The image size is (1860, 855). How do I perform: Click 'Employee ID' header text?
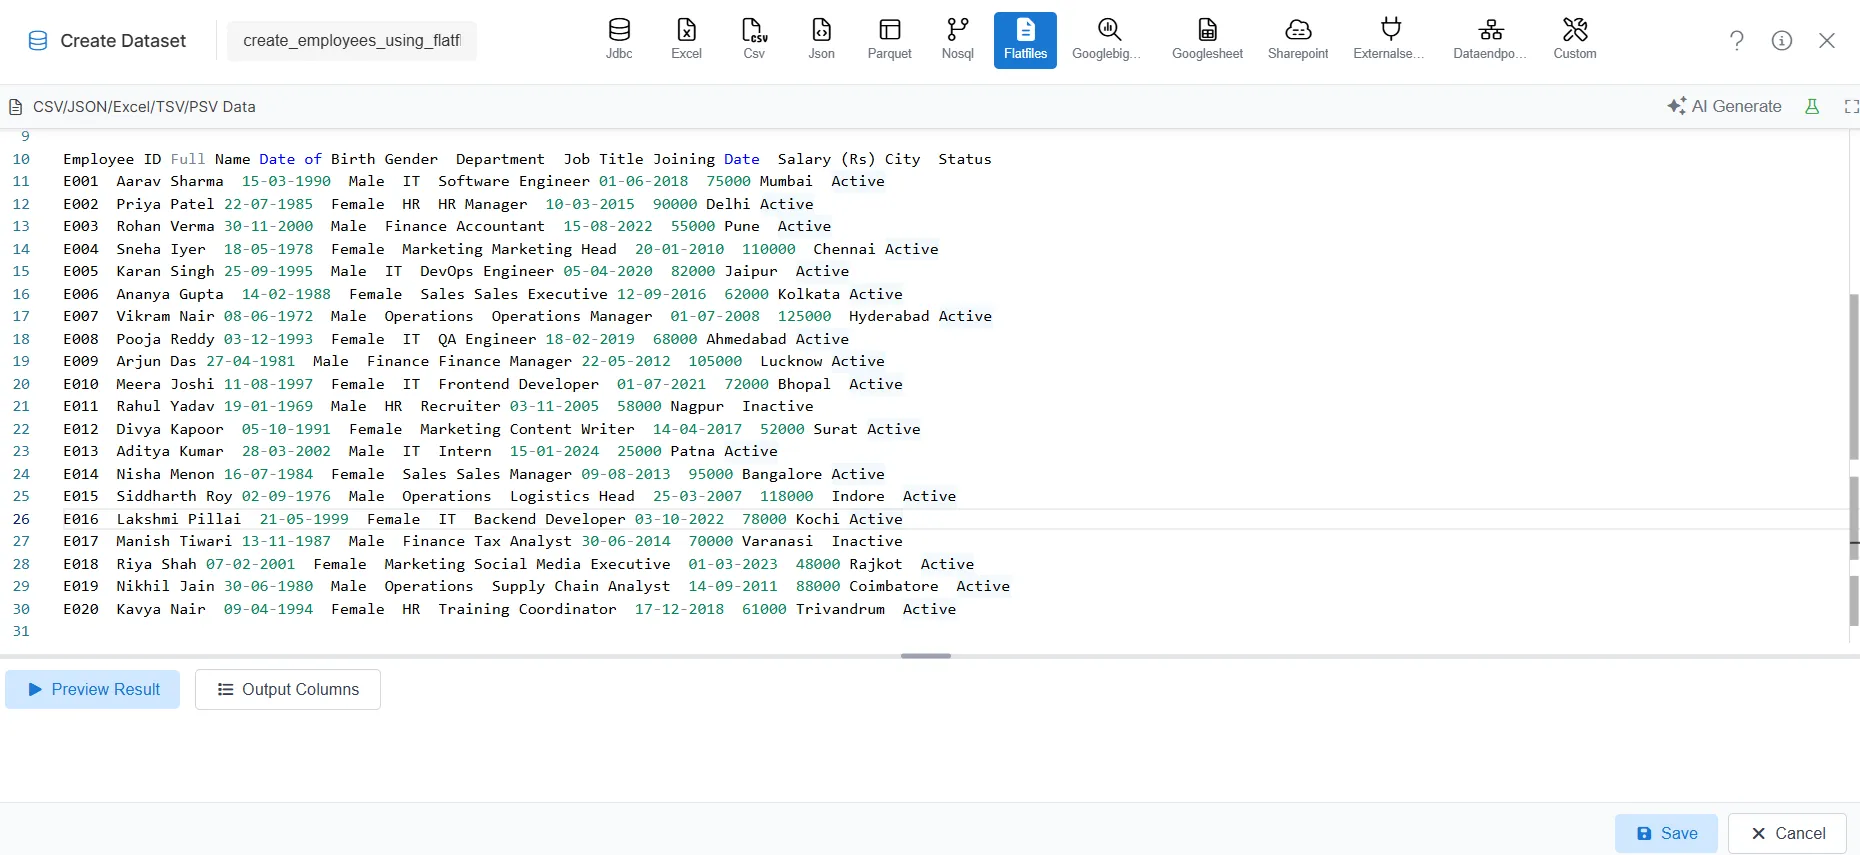point(112,159)
